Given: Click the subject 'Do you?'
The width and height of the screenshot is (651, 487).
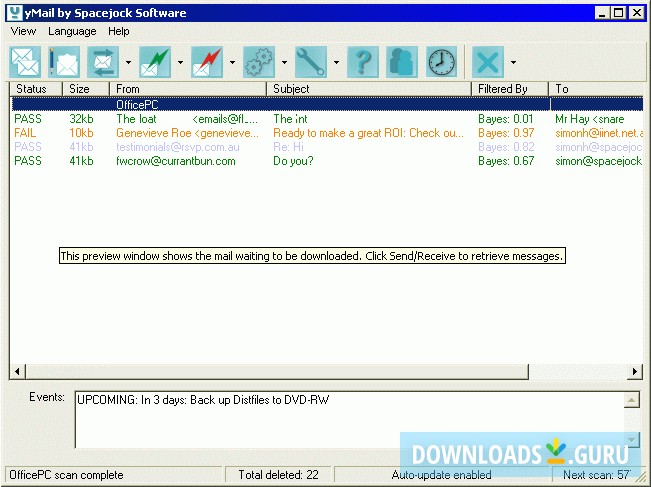Looking at the screenshot, I should coord(293,161).
